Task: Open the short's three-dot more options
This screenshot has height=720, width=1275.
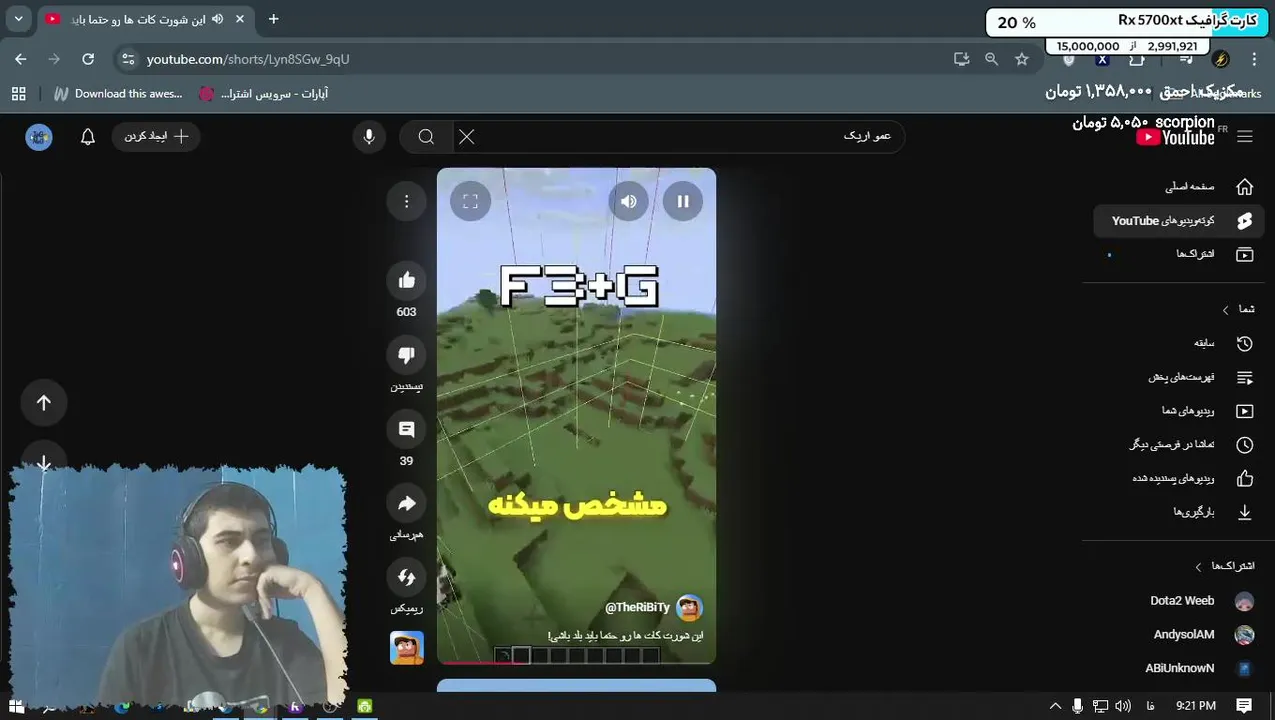Action: click(406, 202)
